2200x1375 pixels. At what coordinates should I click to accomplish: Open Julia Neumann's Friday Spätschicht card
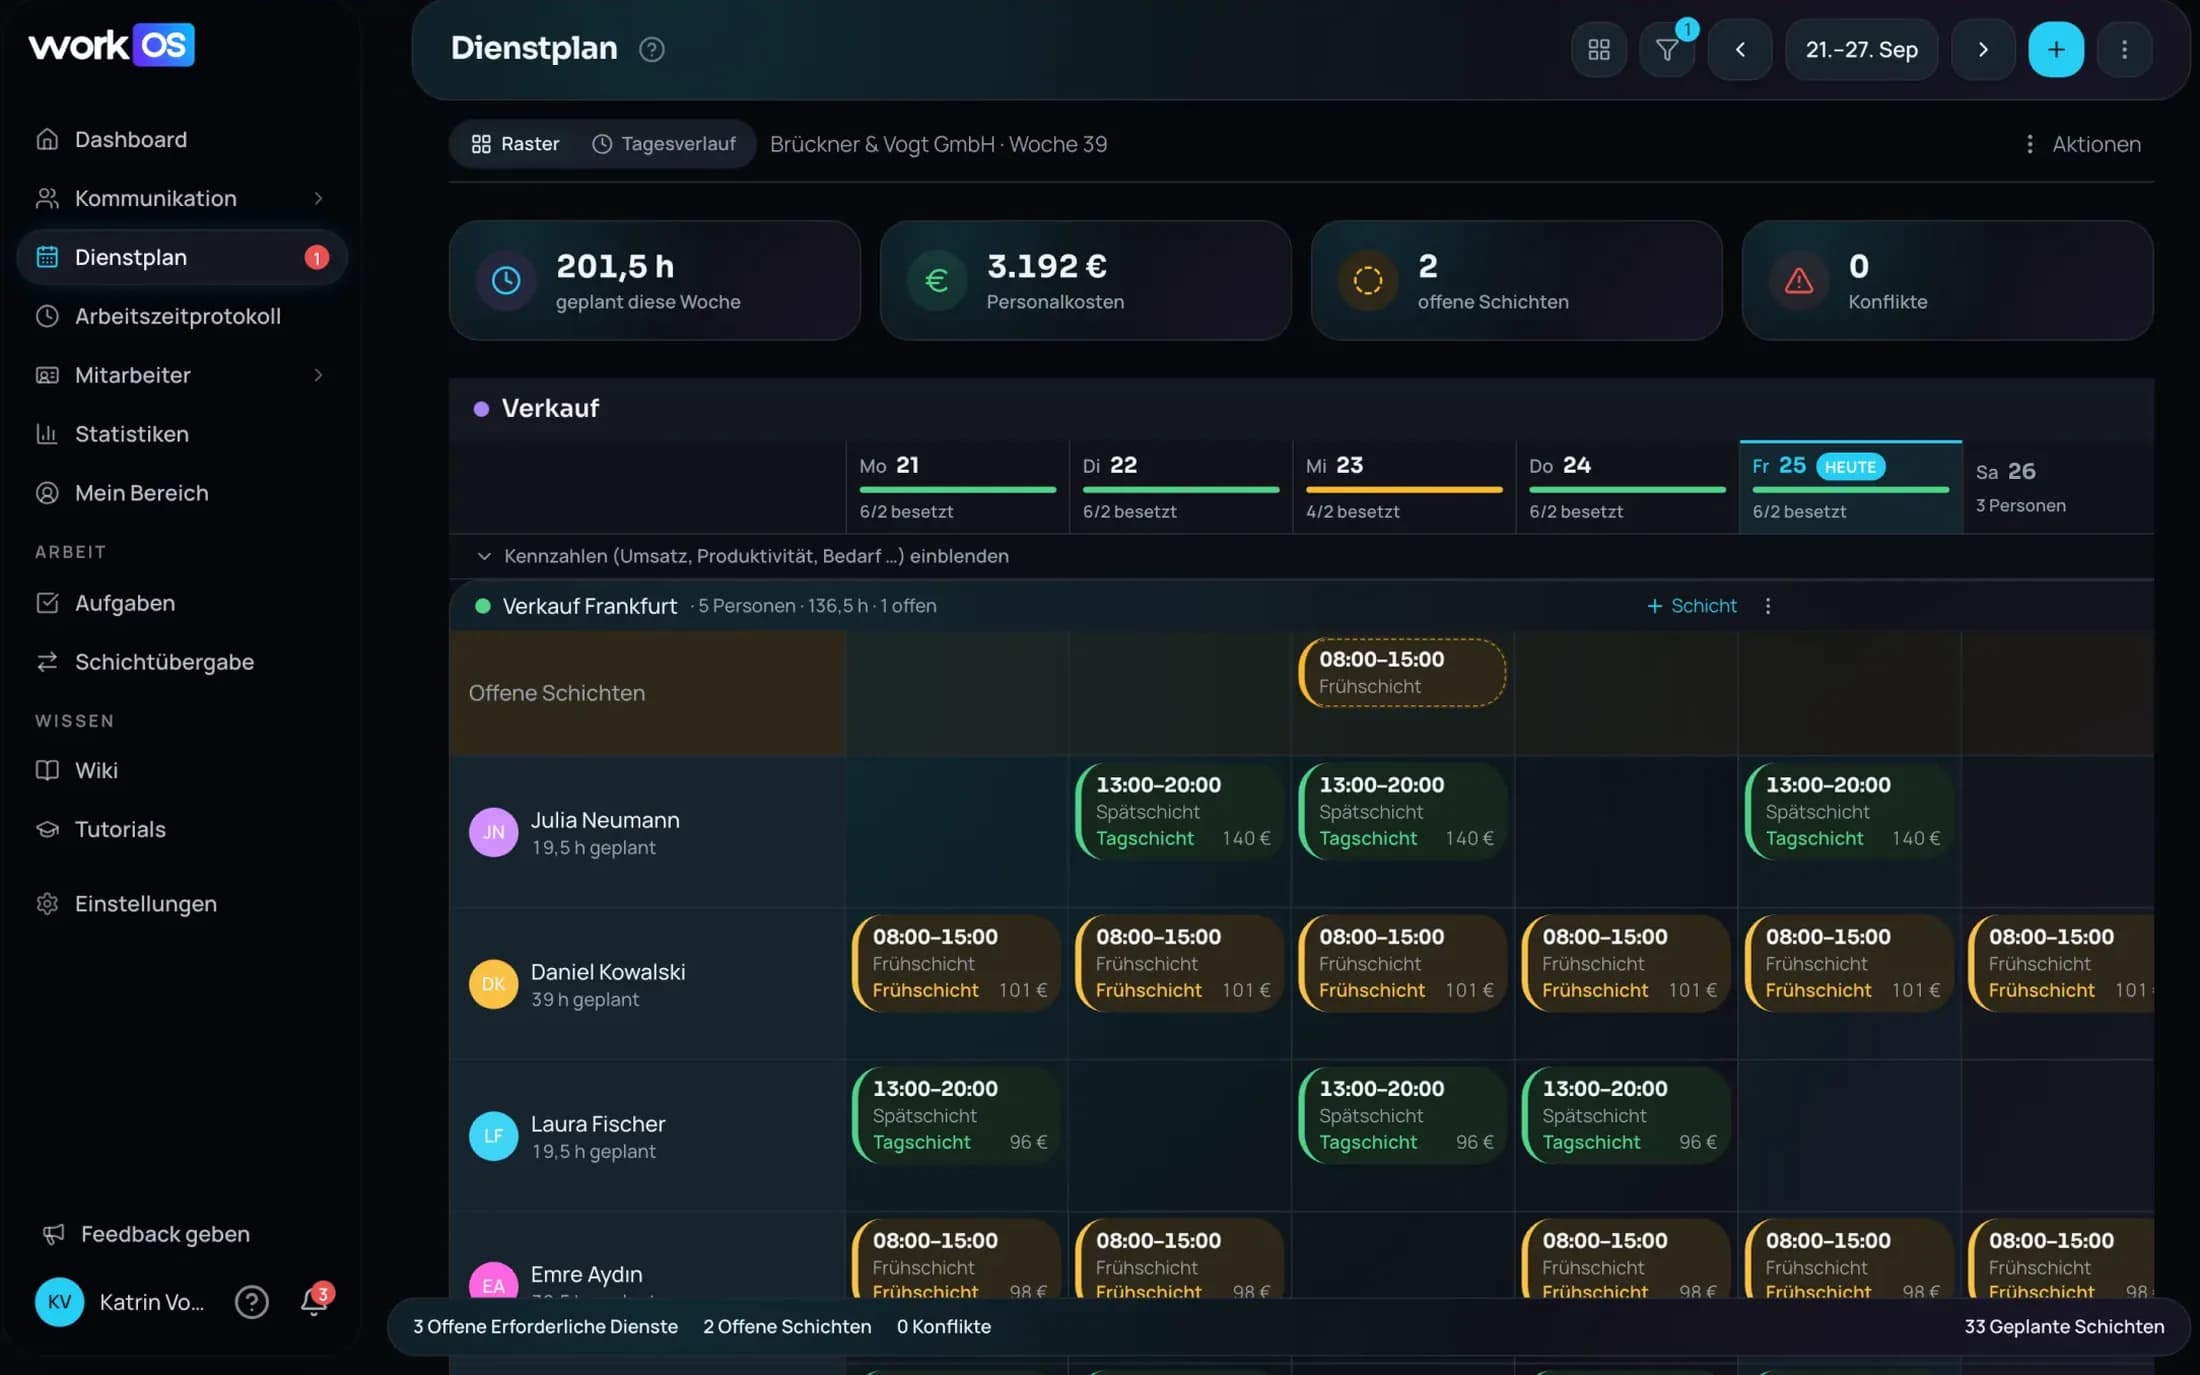coord(1849,811)
